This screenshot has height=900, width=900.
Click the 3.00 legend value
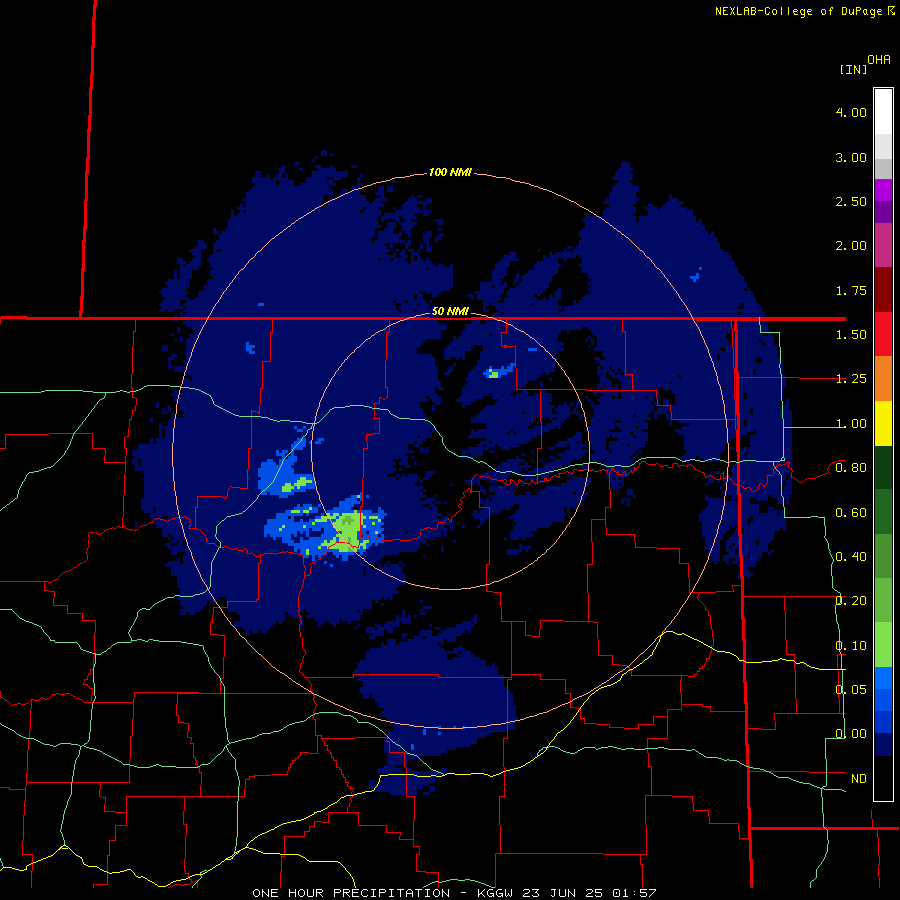tap(851, 157)
